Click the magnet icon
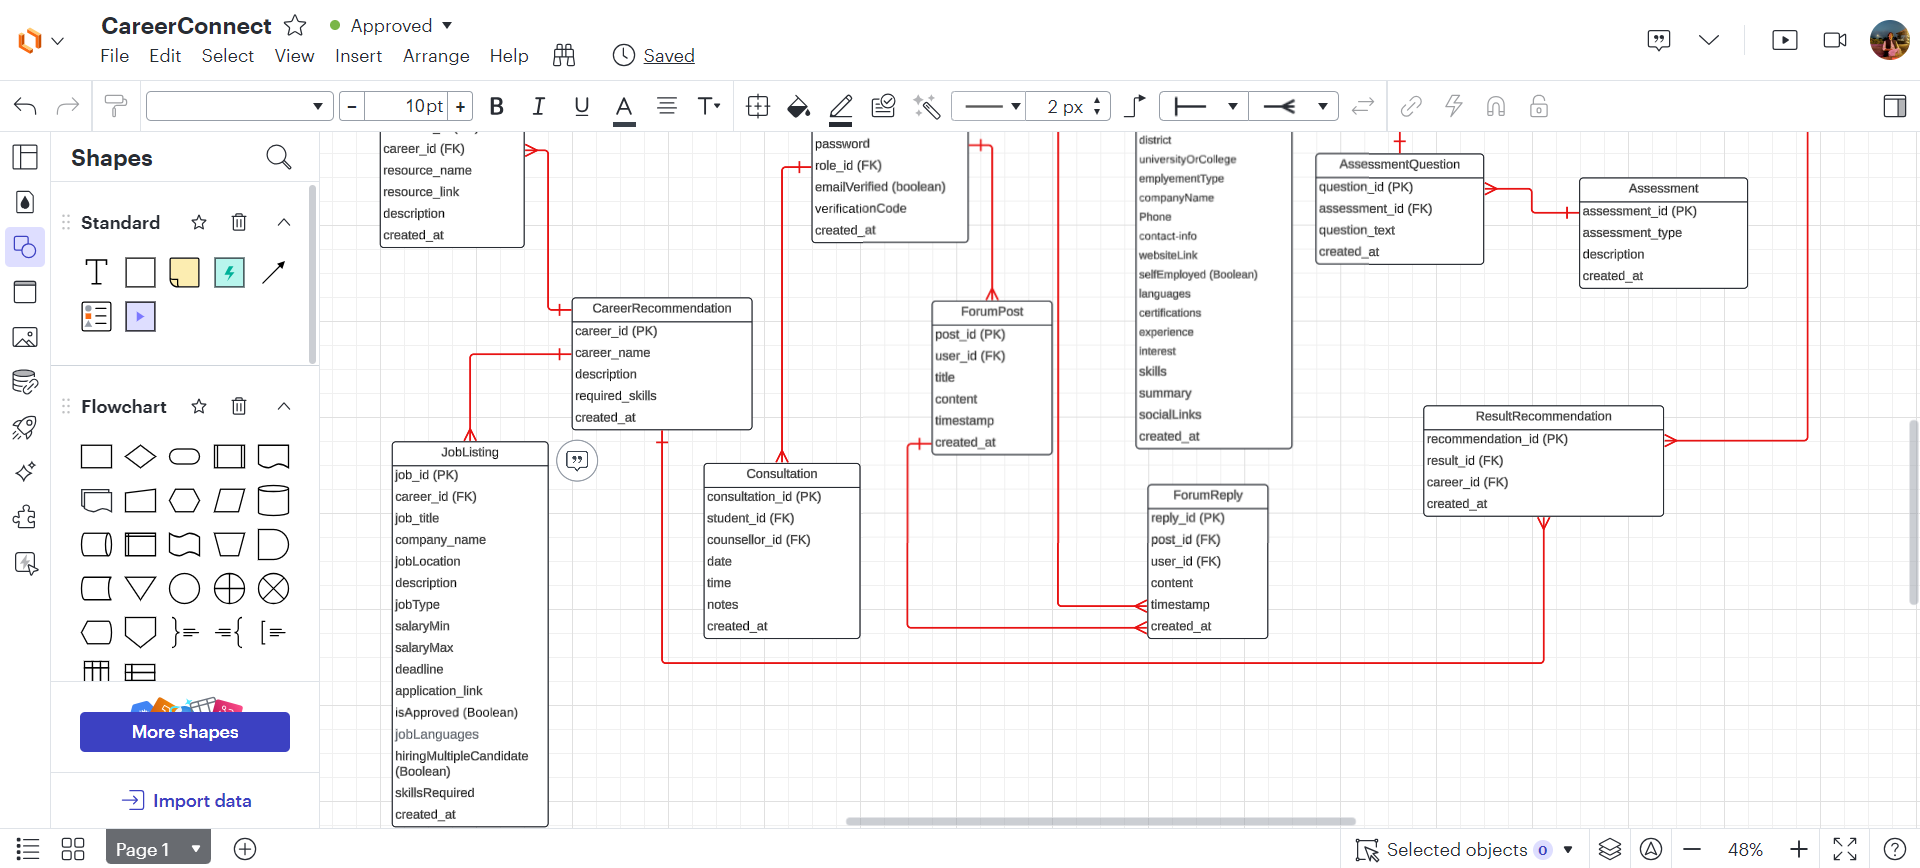The height and width of the screenshot is (868, 1920). point(1496,106)
